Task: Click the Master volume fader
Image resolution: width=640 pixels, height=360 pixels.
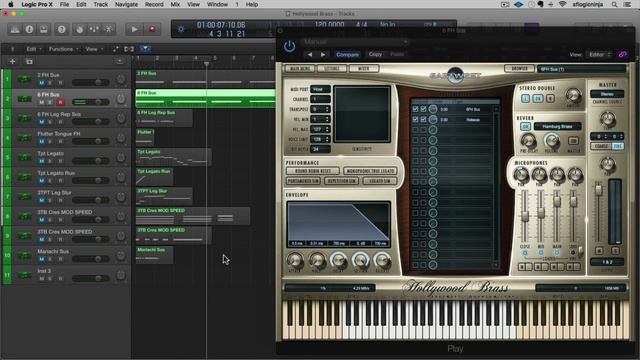Action: [598, 191]
